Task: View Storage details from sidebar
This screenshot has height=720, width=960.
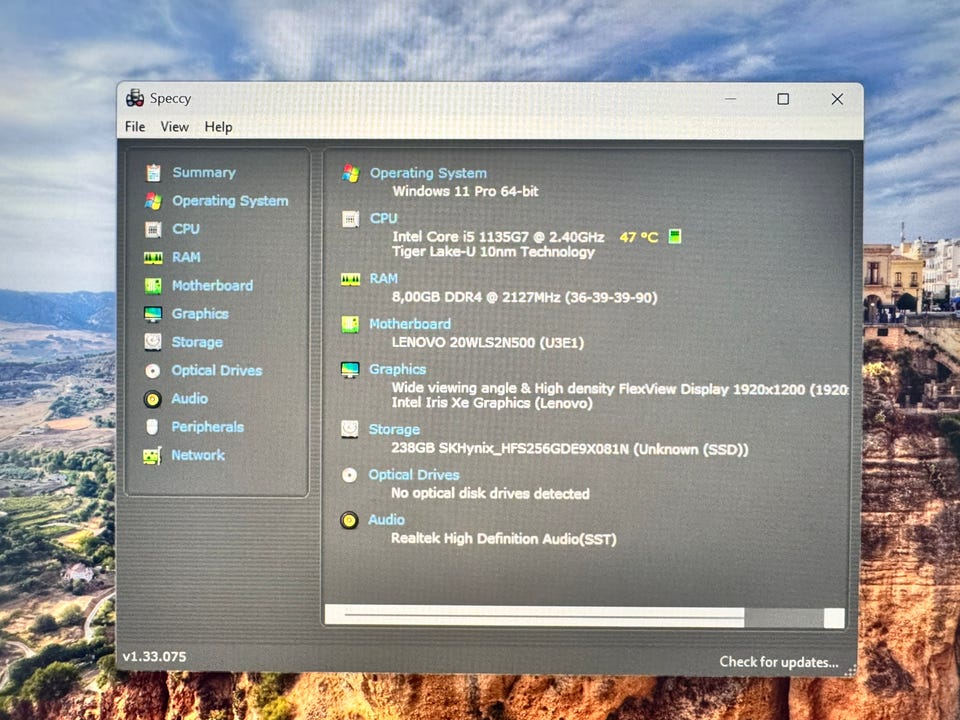Action: pyautogui.click(x=197, y=342)
